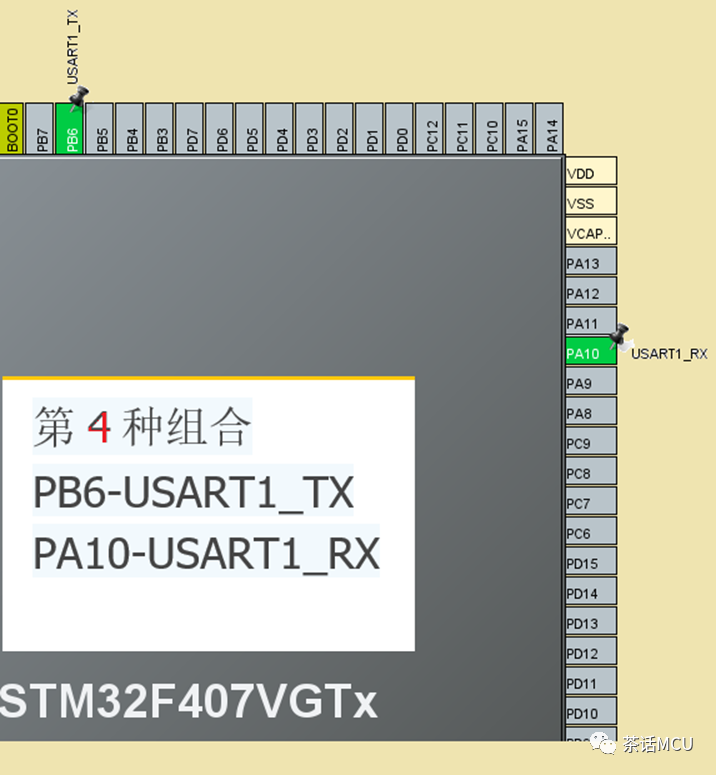Click the VSS power pin

point(591,201)
